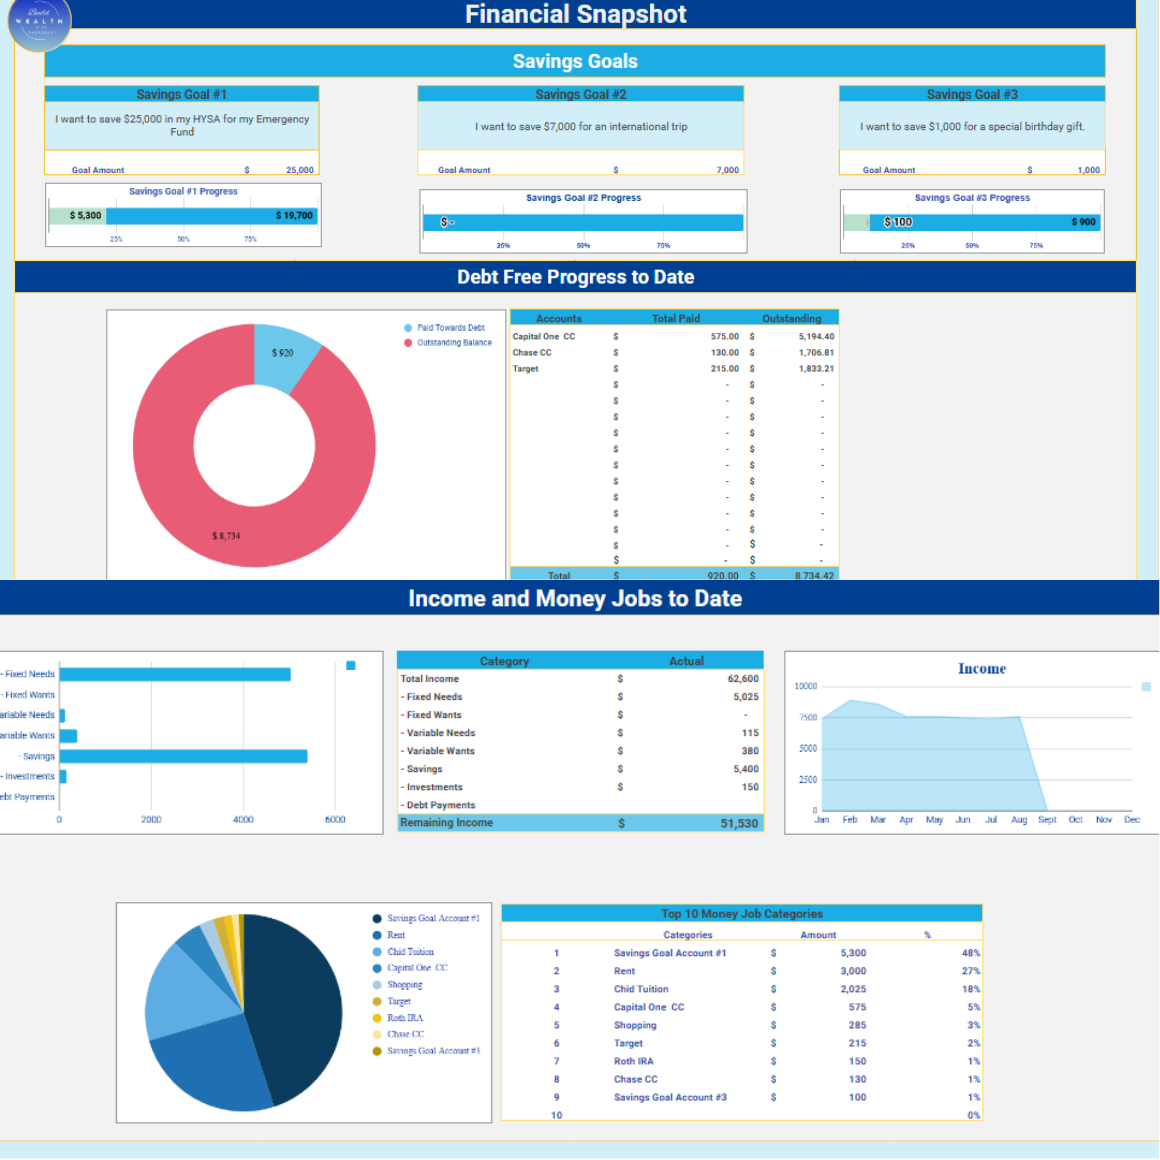Select the Chase CC account cell
Image resolution: width=1160 pixels, height=1160 pixels.
532,353
